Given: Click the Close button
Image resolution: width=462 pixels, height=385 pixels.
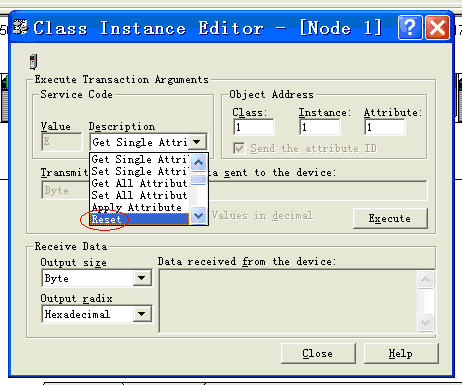Looking at the screenshot, I should 318,353.
